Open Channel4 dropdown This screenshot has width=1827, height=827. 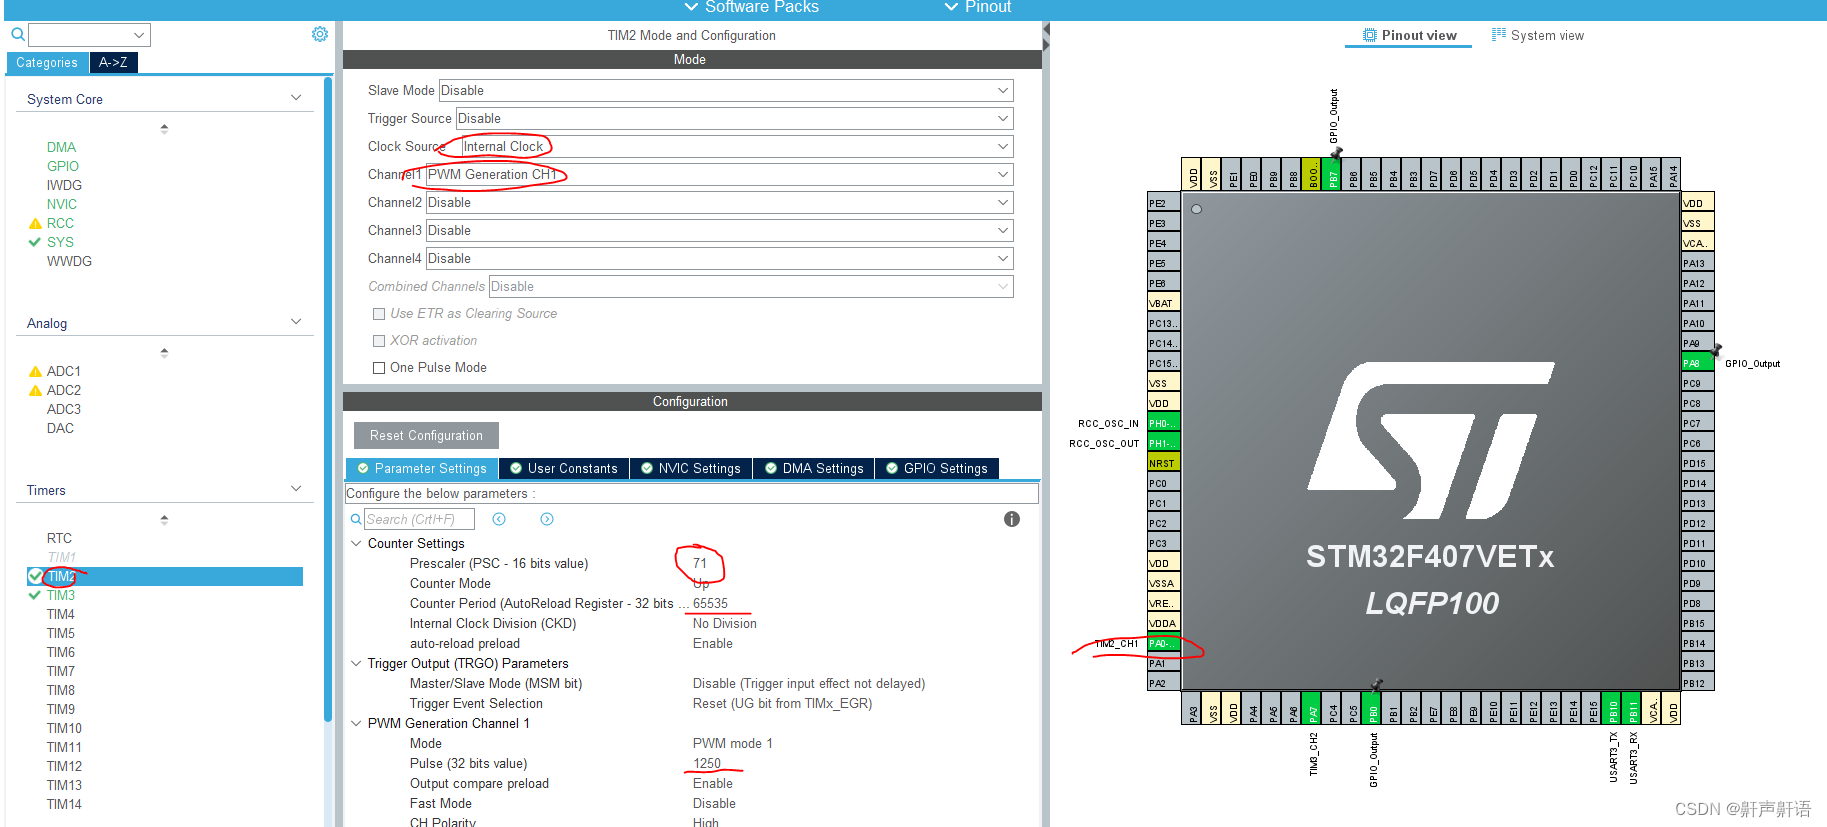(x=720, y=259)
